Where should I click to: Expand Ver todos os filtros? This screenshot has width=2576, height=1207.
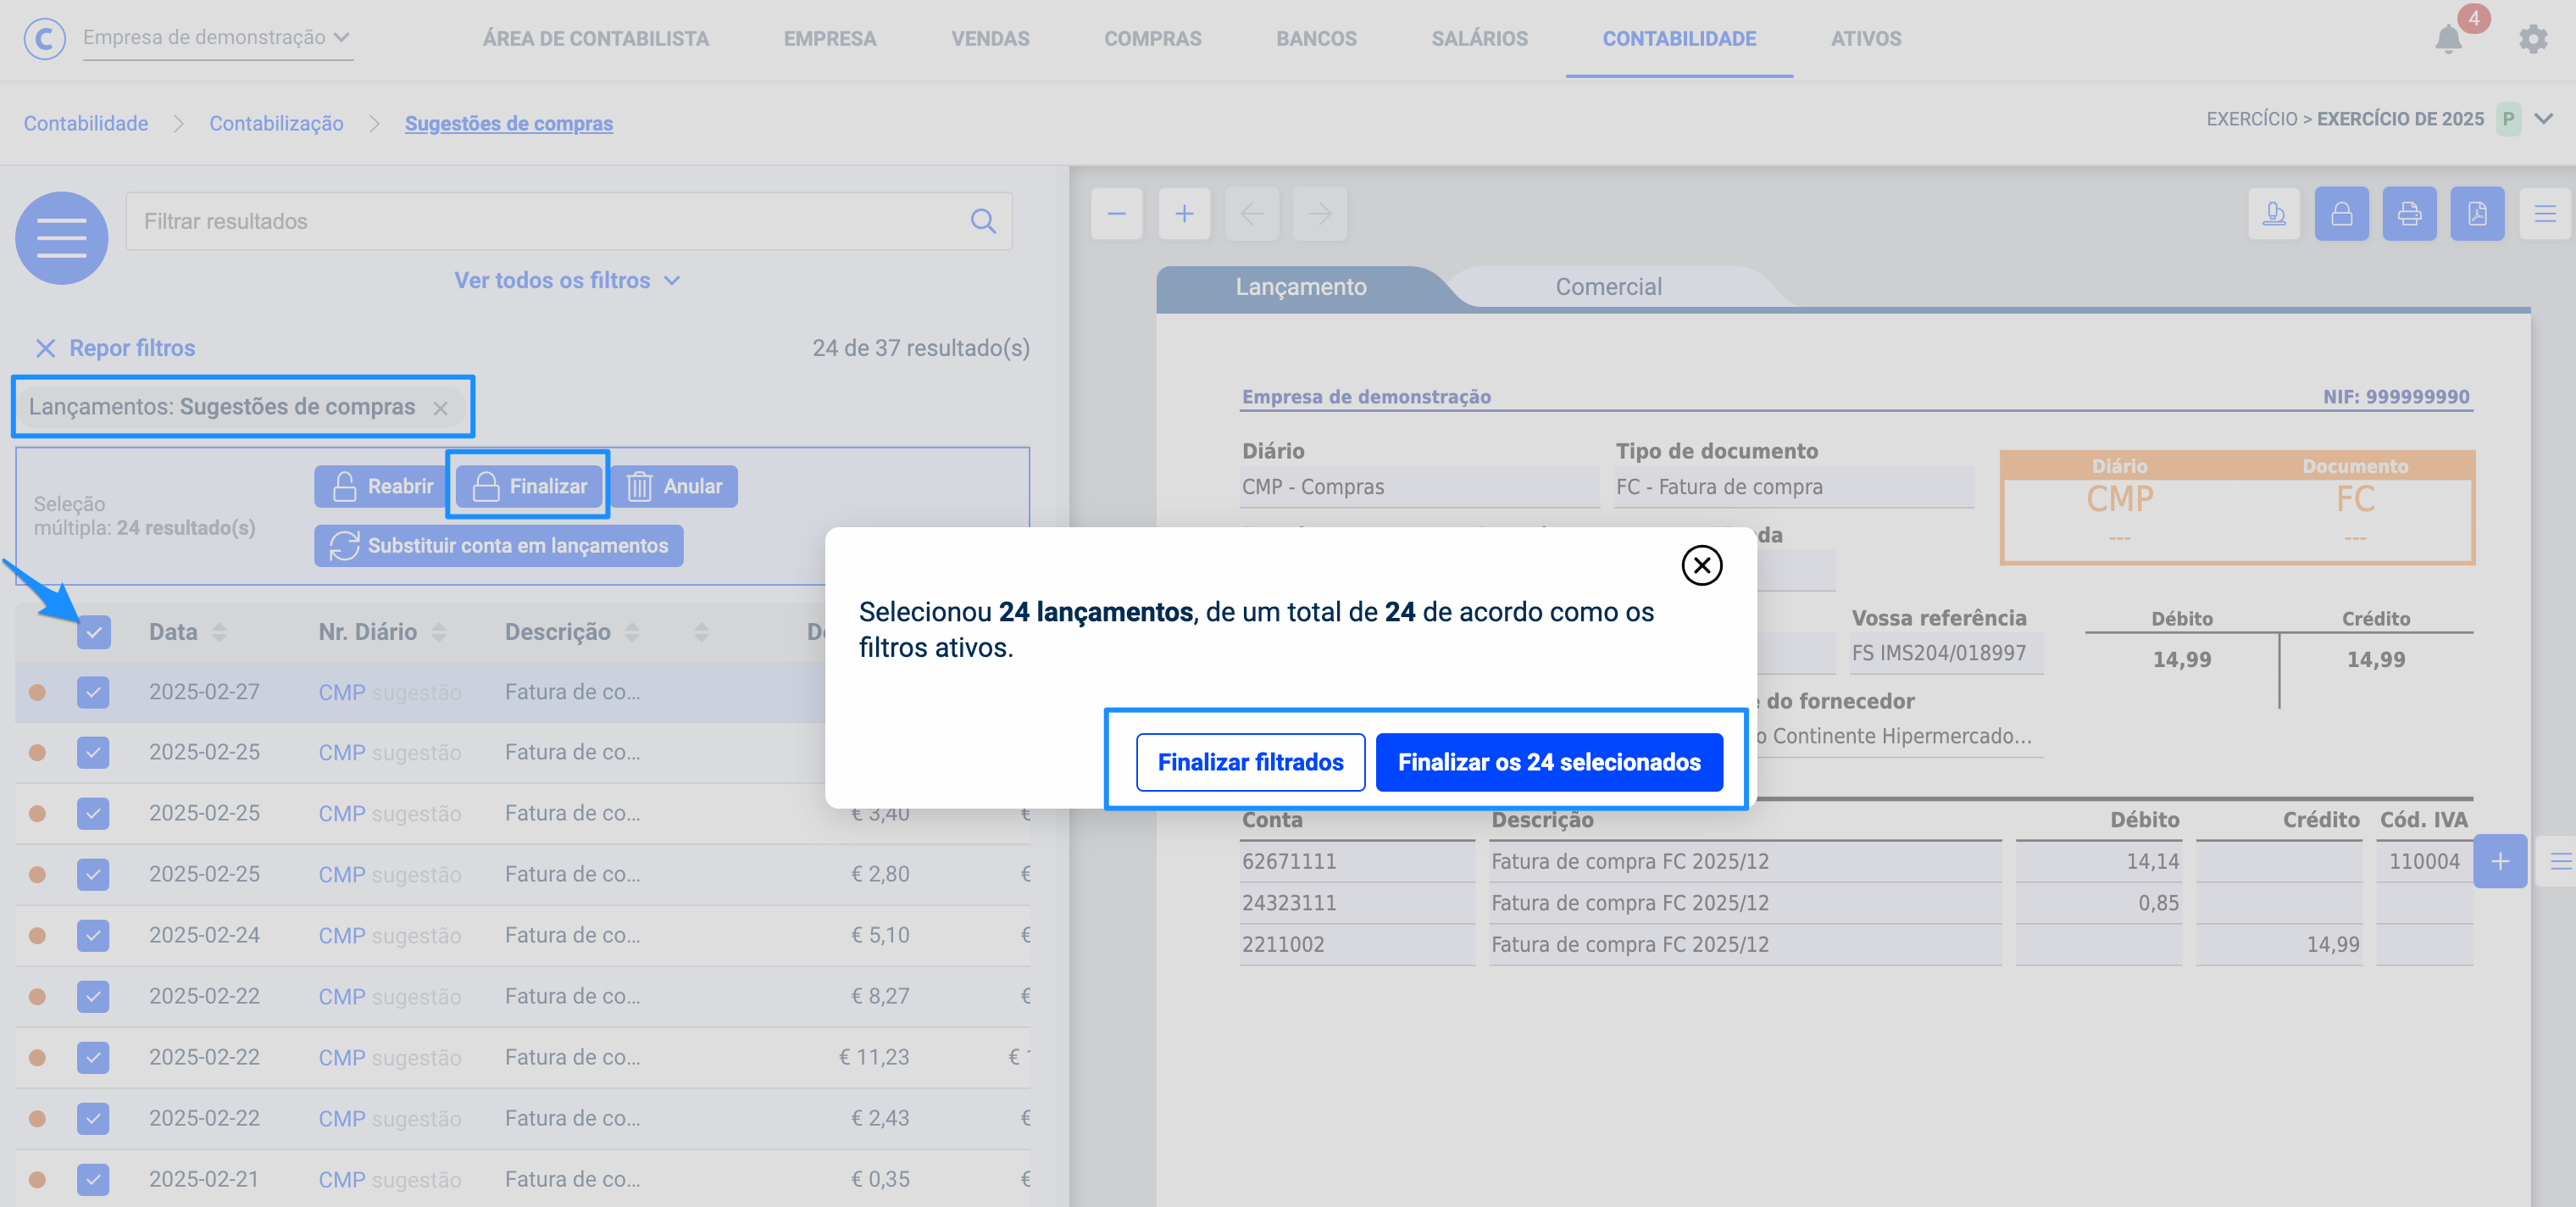click(x=567, y=280)
